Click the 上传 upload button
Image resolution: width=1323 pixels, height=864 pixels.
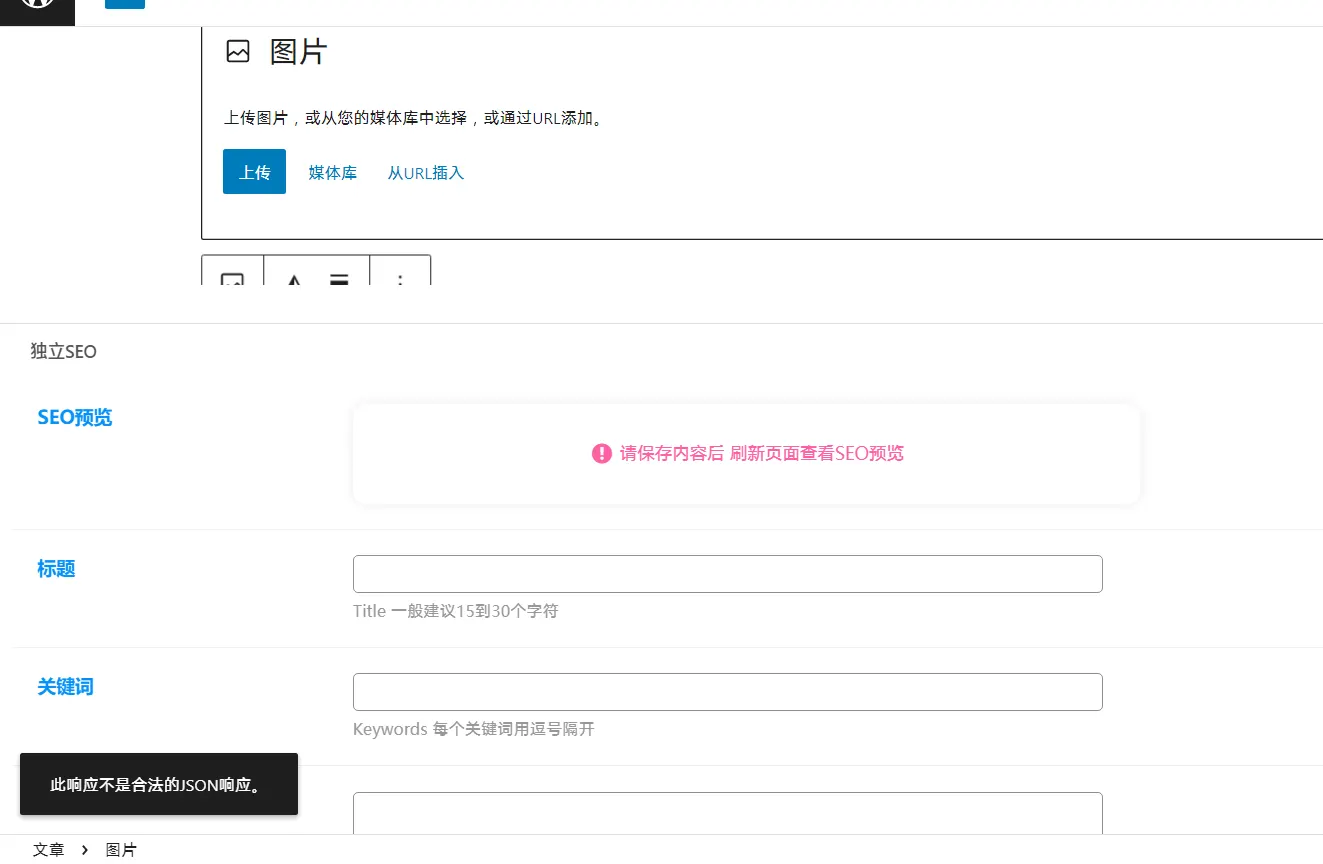point(254,172)
